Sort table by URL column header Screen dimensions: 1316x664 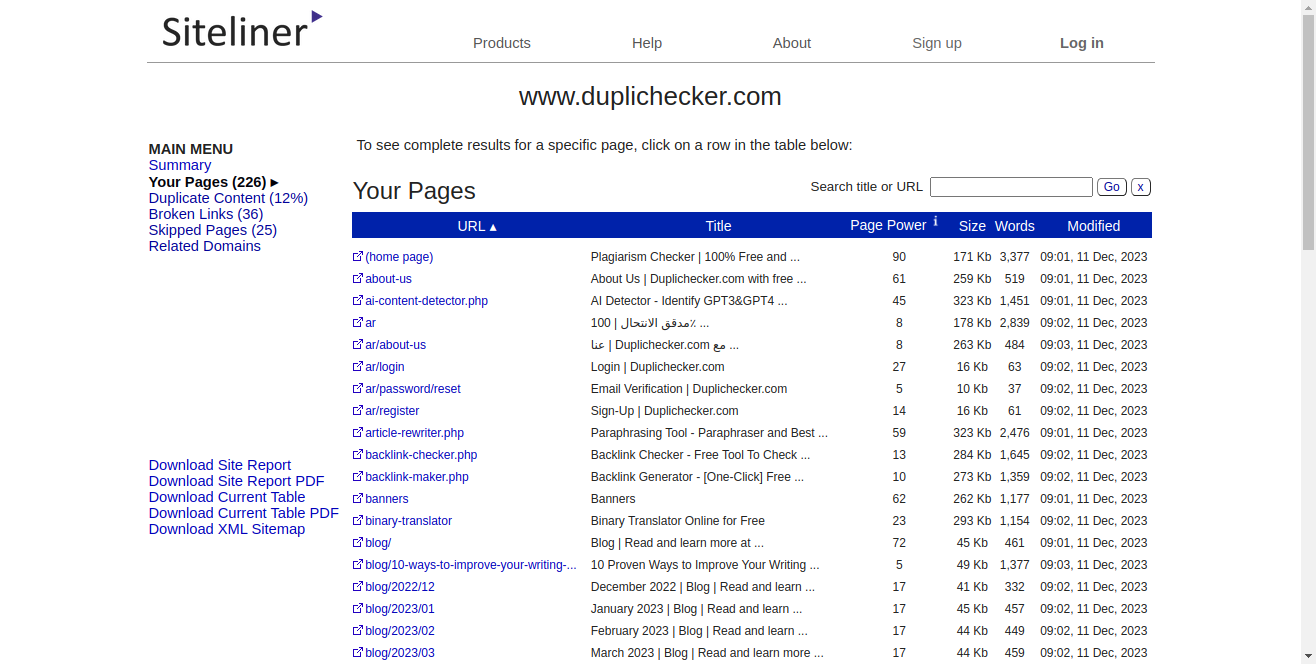(476, 226)
